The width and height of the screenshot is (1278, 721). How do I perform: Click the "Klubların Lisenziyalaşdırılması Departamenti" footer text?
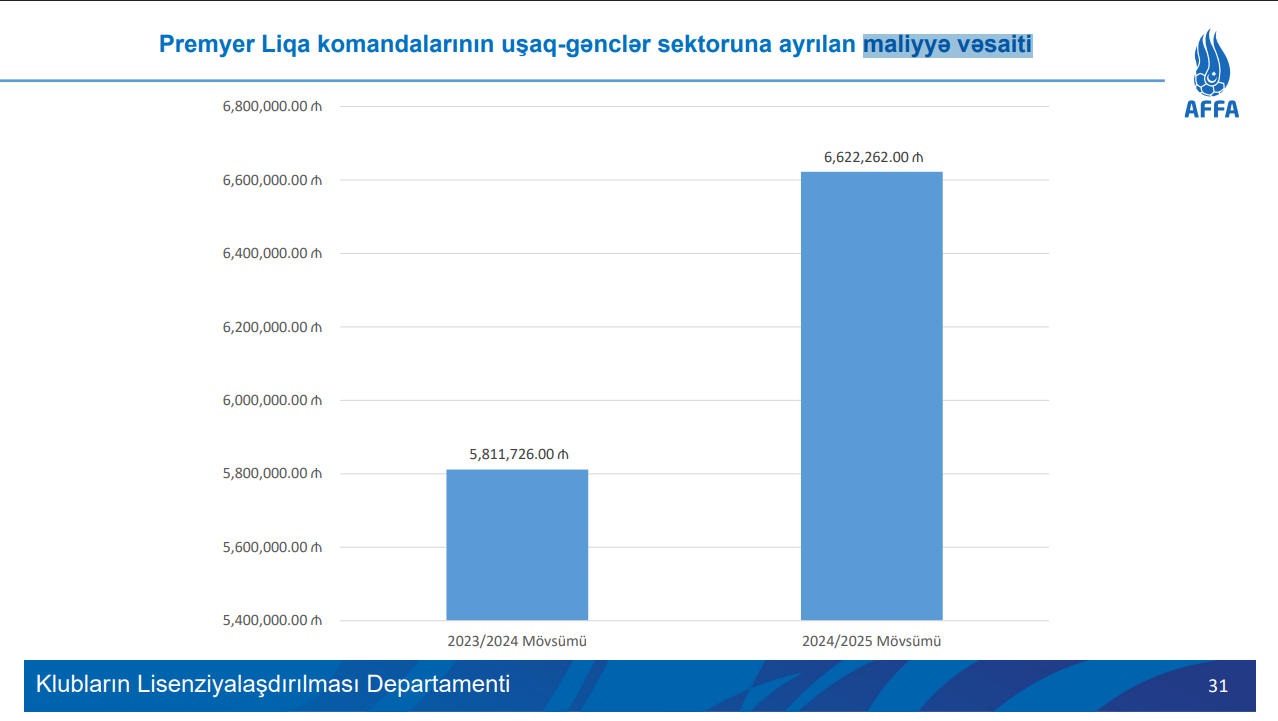[x=273, y=685]
